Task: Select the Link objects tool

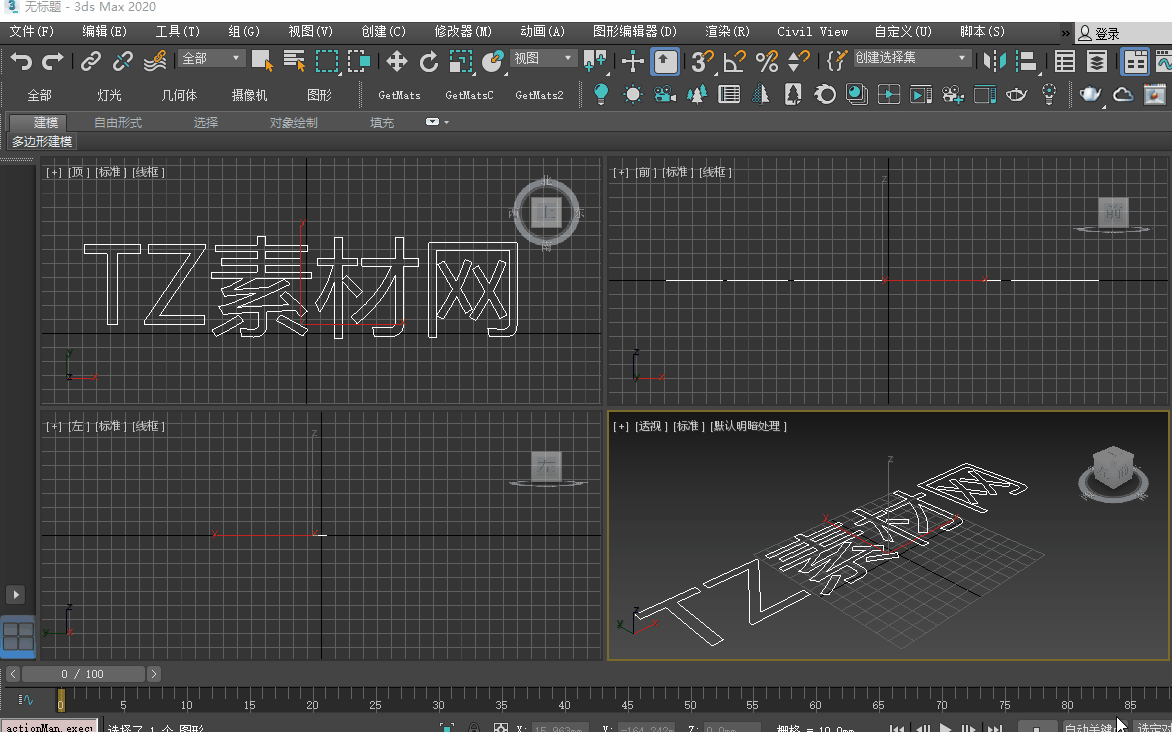Action: (90, 61)
